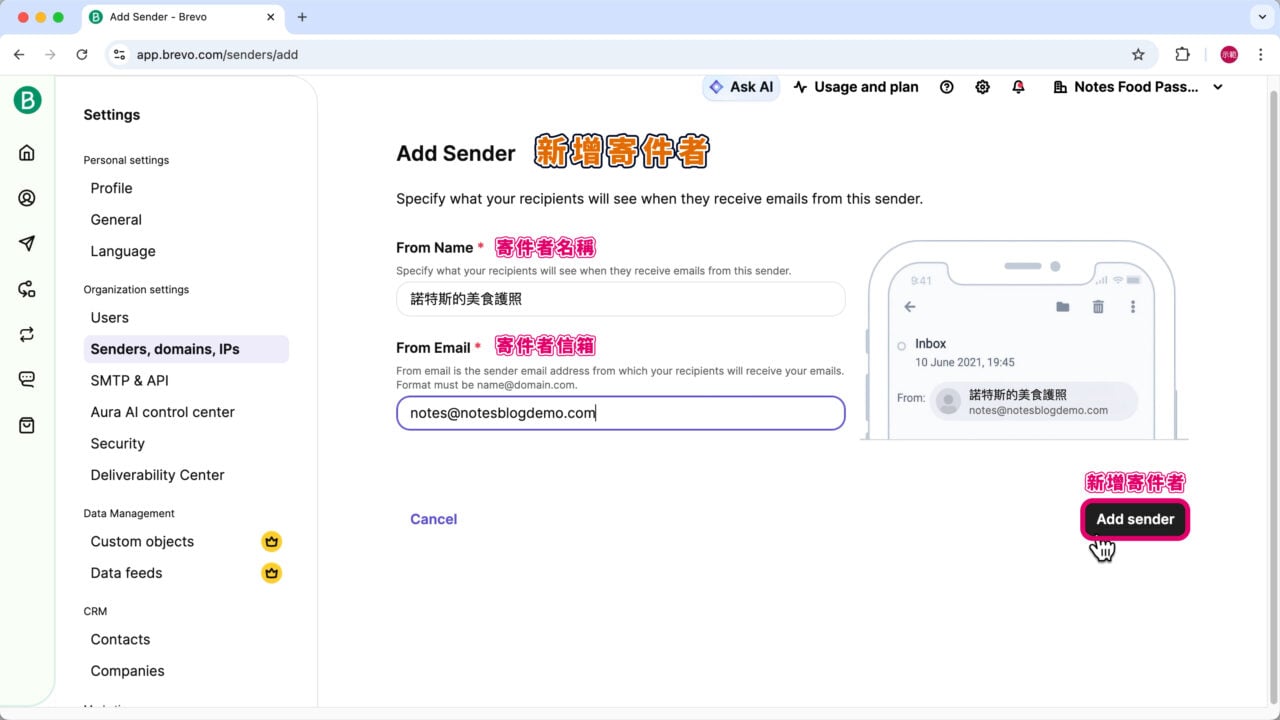Screen dimensions: 1280x720
Task: Click the Ask AI button
Action: (x=741, y=87)
